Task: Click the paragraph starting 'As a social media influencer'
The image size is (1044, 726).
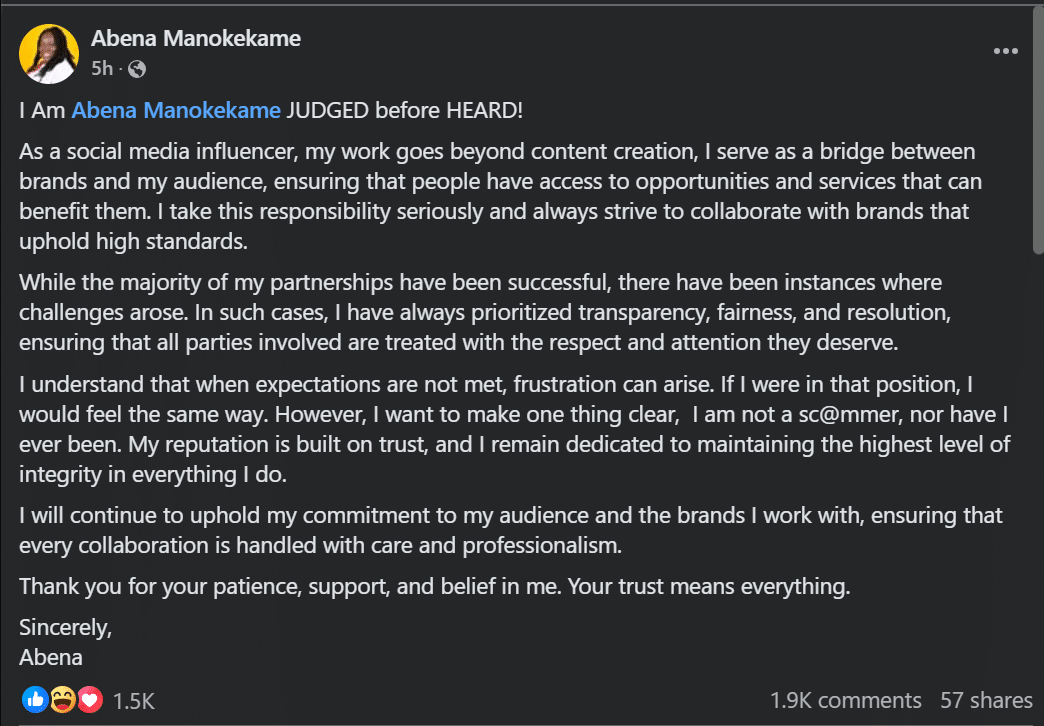Action: (501, 196)
